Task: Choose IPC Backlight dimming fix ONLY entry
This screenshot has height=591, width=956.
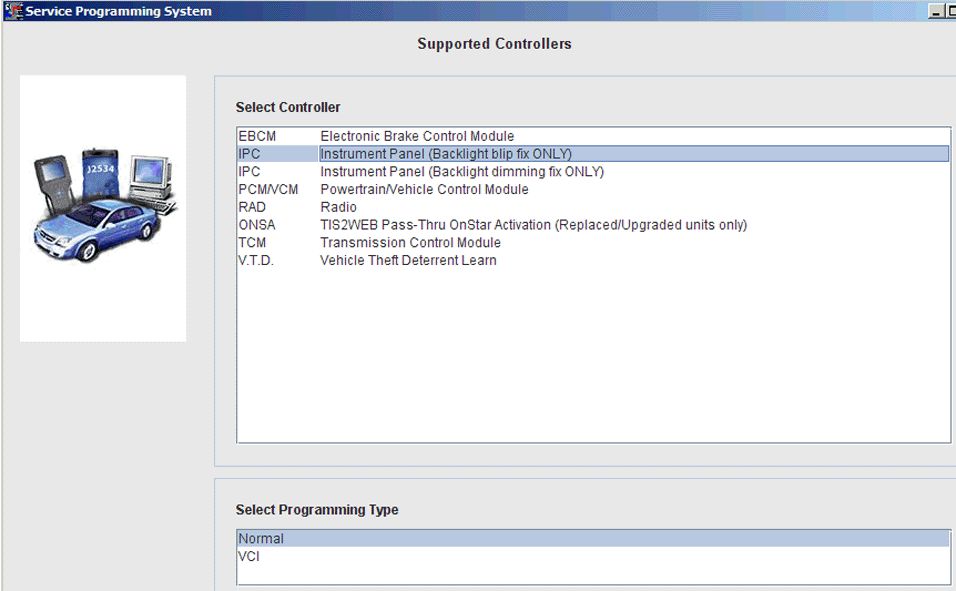Action: (461, 172)
